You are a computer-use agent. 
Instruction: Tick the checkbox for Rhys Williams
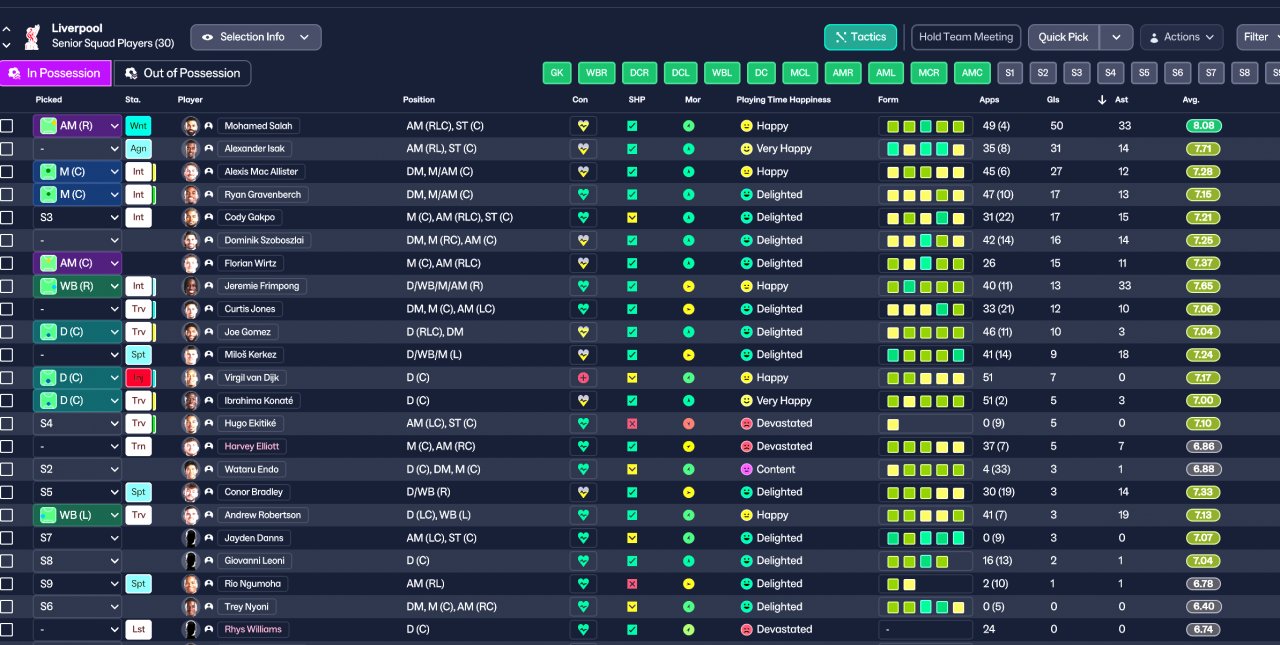[x=7, y=629]
